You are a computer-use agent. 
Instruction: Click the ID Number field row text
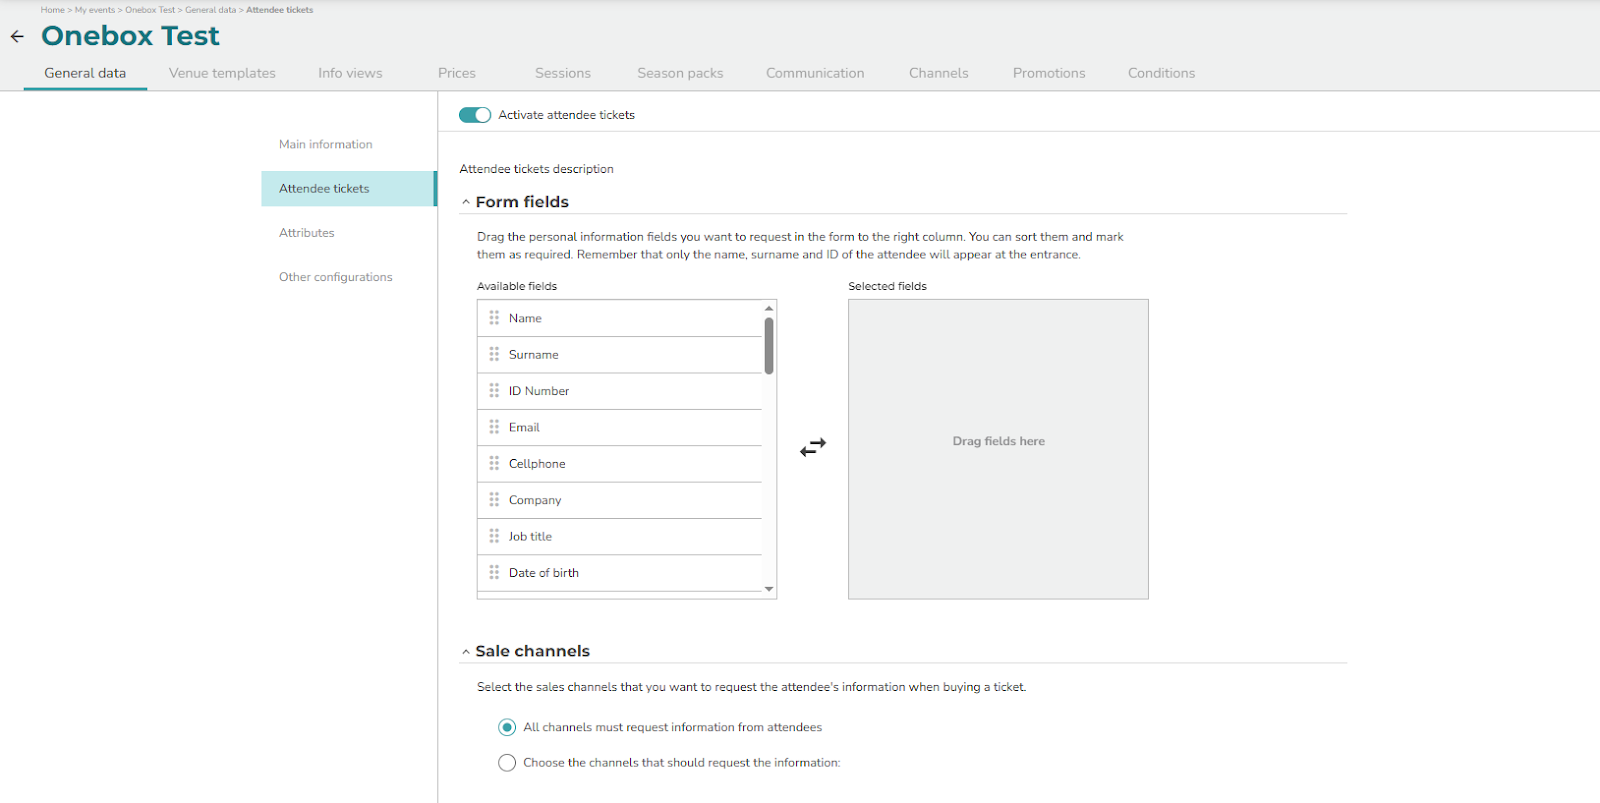tap(539, 391)
